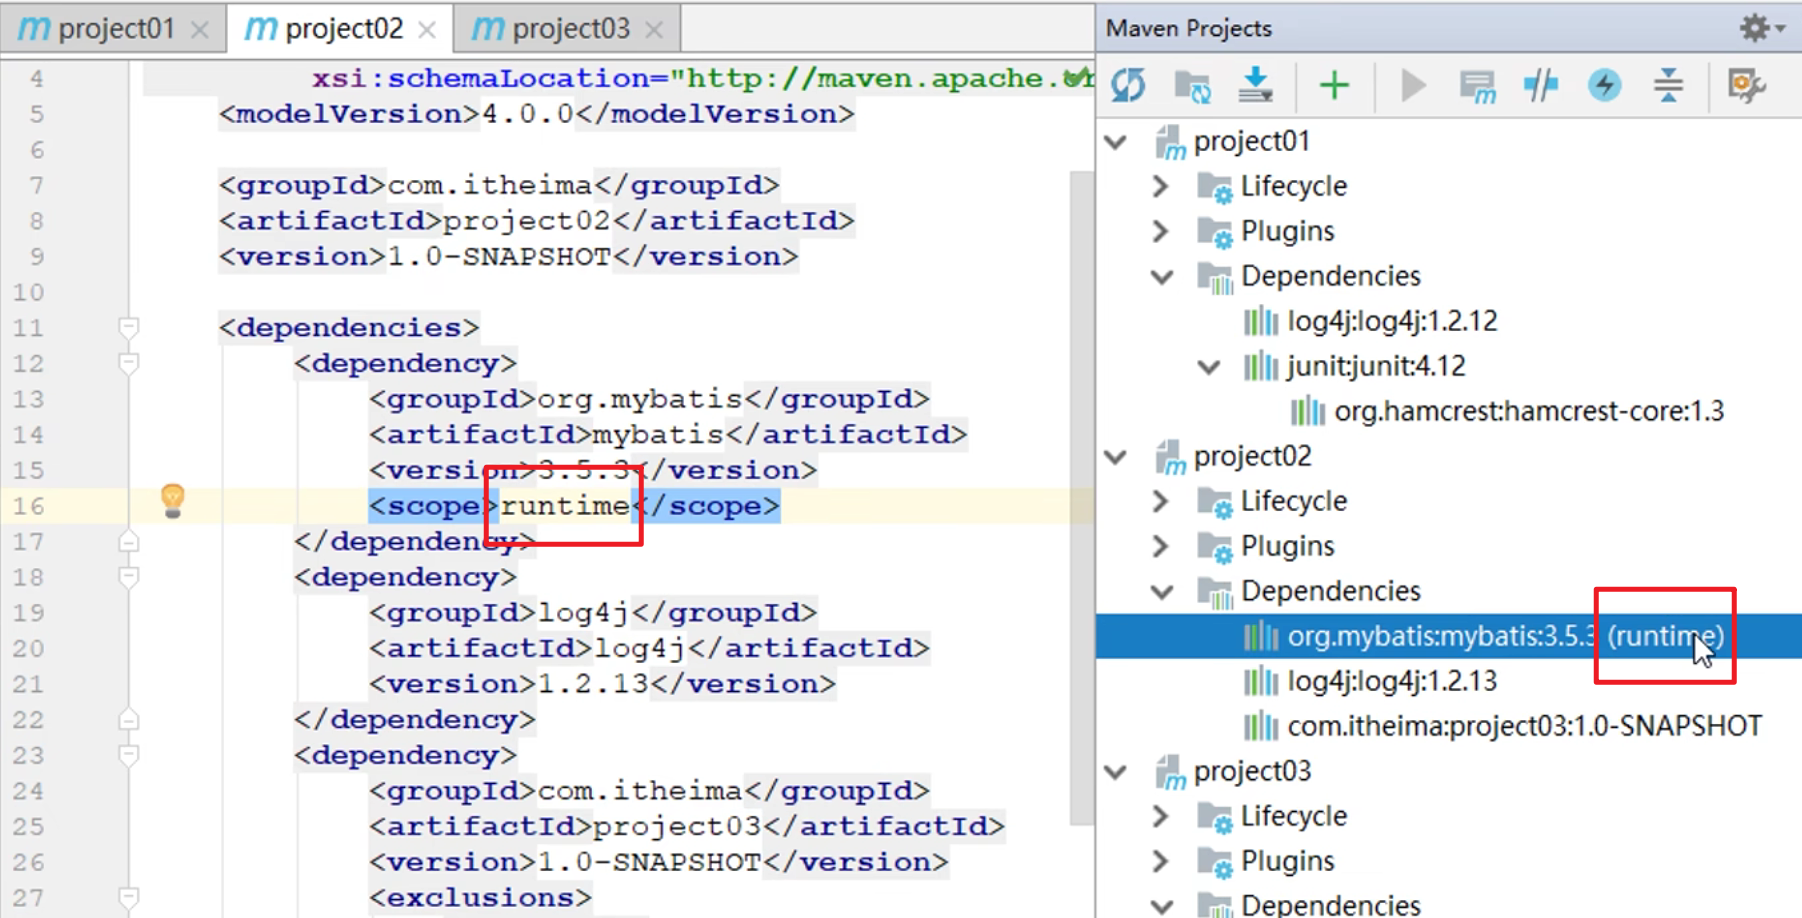Click version 1.2.13 text on line 21
This screenshot has height=918, width=1802.
coord(593,684)
